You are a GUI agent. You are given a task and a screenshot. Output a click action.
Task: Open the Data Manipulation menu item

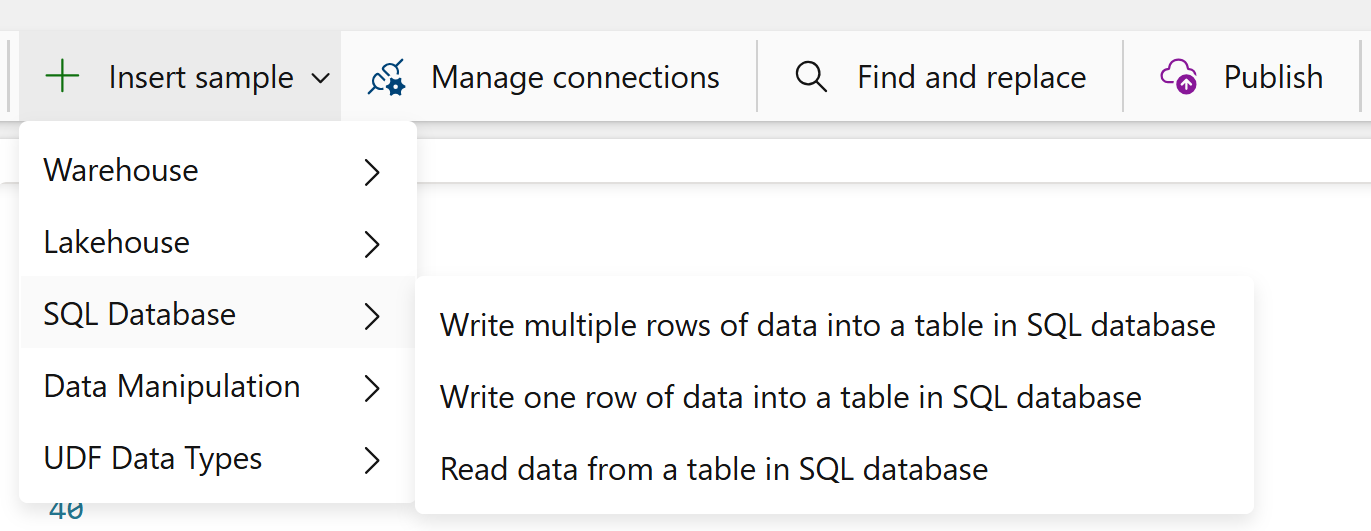217,387
